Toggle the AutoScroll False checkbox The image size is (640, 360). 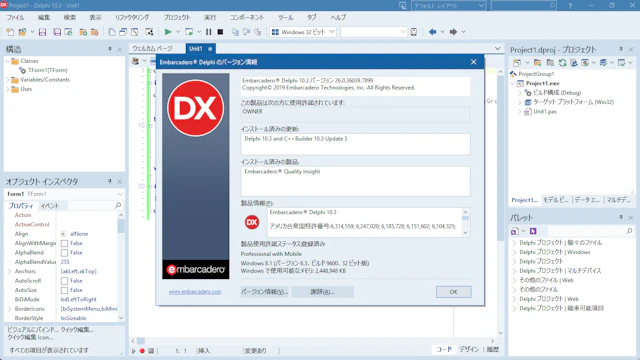[64, 281]
